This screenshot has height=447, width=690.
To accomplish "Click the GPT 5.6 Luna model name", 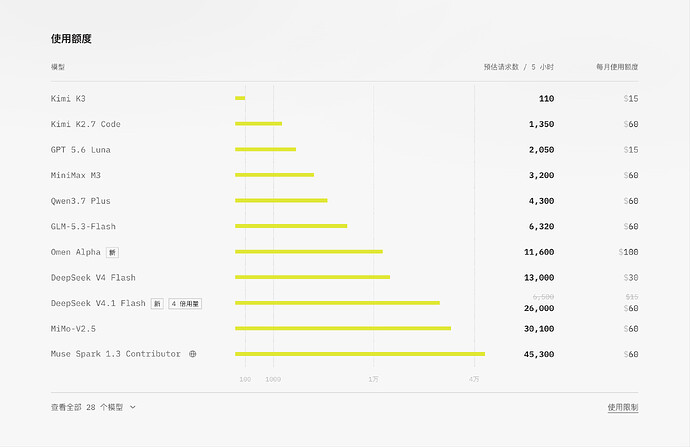I will pyautogui.click(x=81, y=150).
